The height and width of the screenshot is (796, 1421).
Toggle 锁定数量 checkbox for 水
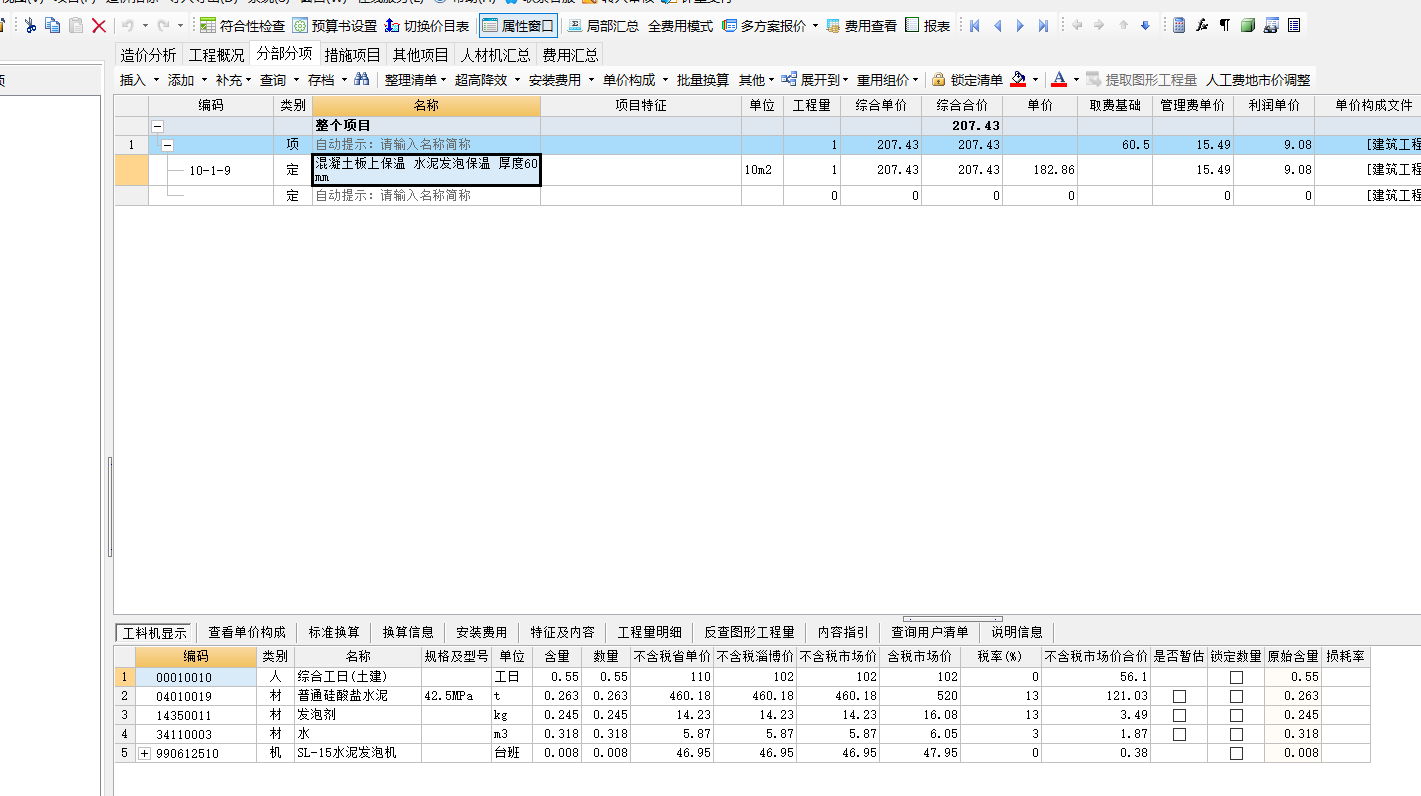[1236, 734]
